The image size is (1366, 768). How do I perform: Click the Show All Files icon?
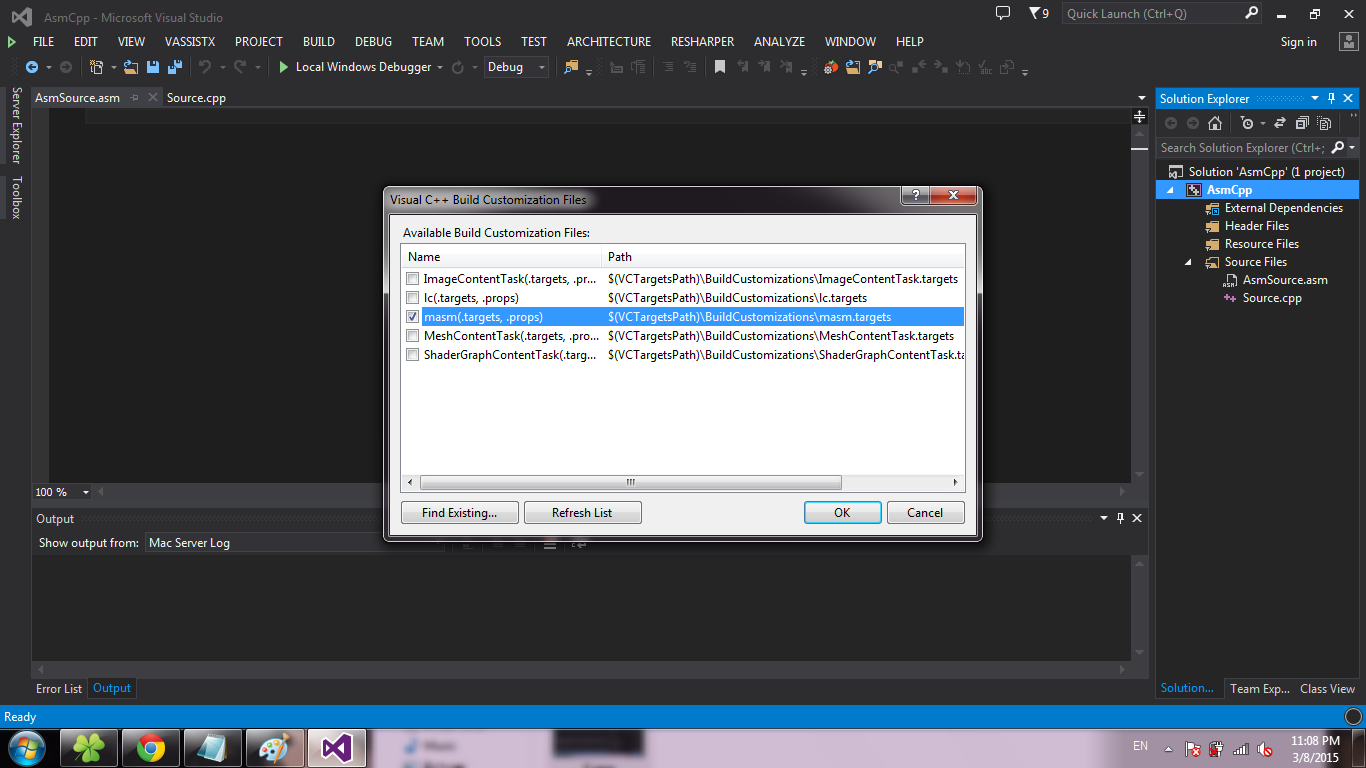click(x=1325, y=123)
